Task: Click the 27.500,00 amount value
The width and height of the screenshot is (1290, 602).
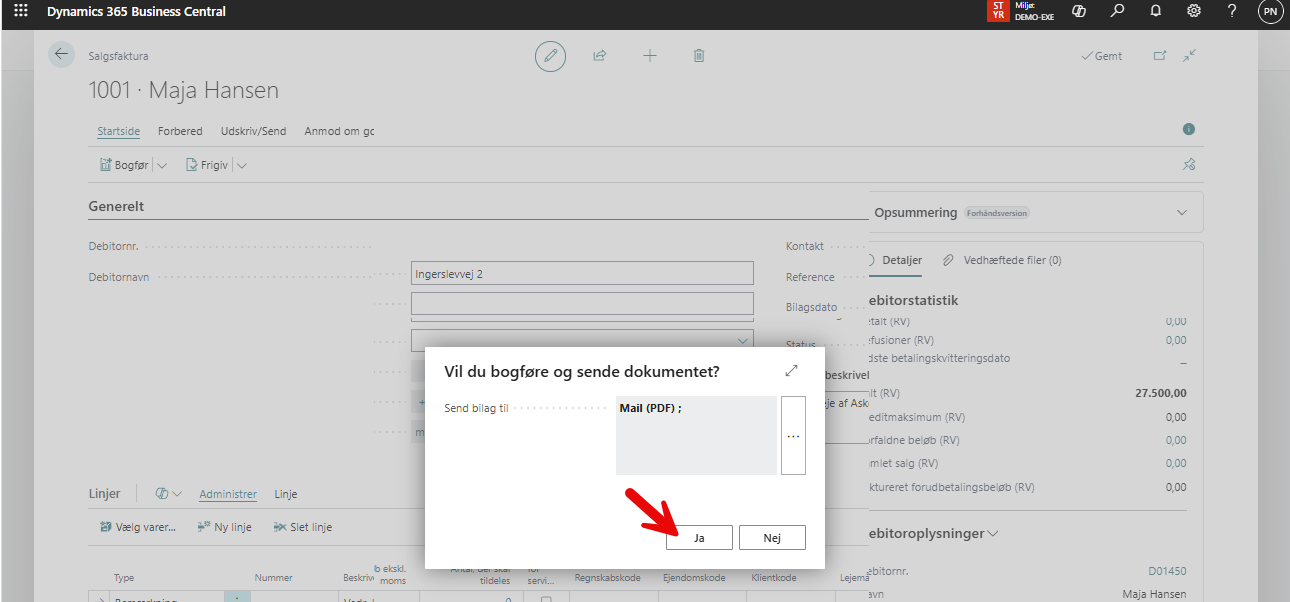Action: (1161, 393)
